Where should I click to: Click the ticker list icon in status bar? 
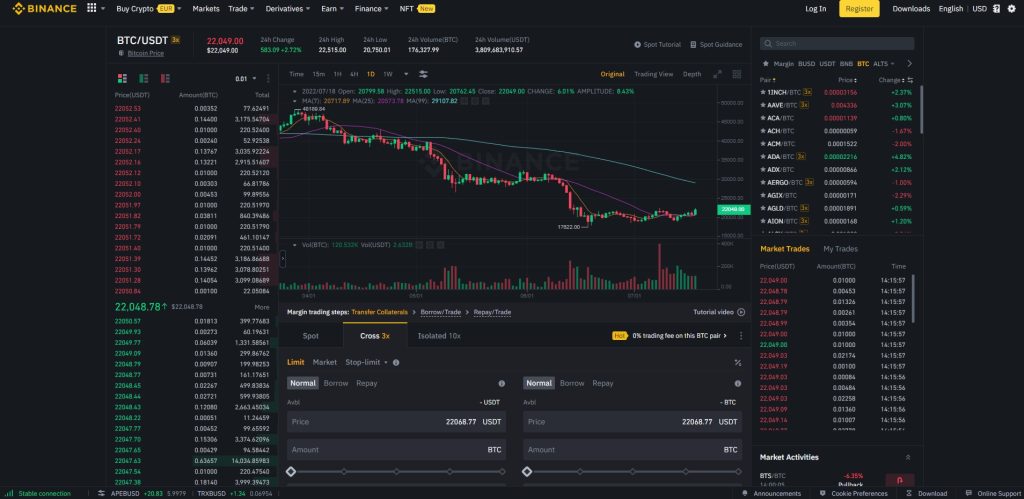101,494
